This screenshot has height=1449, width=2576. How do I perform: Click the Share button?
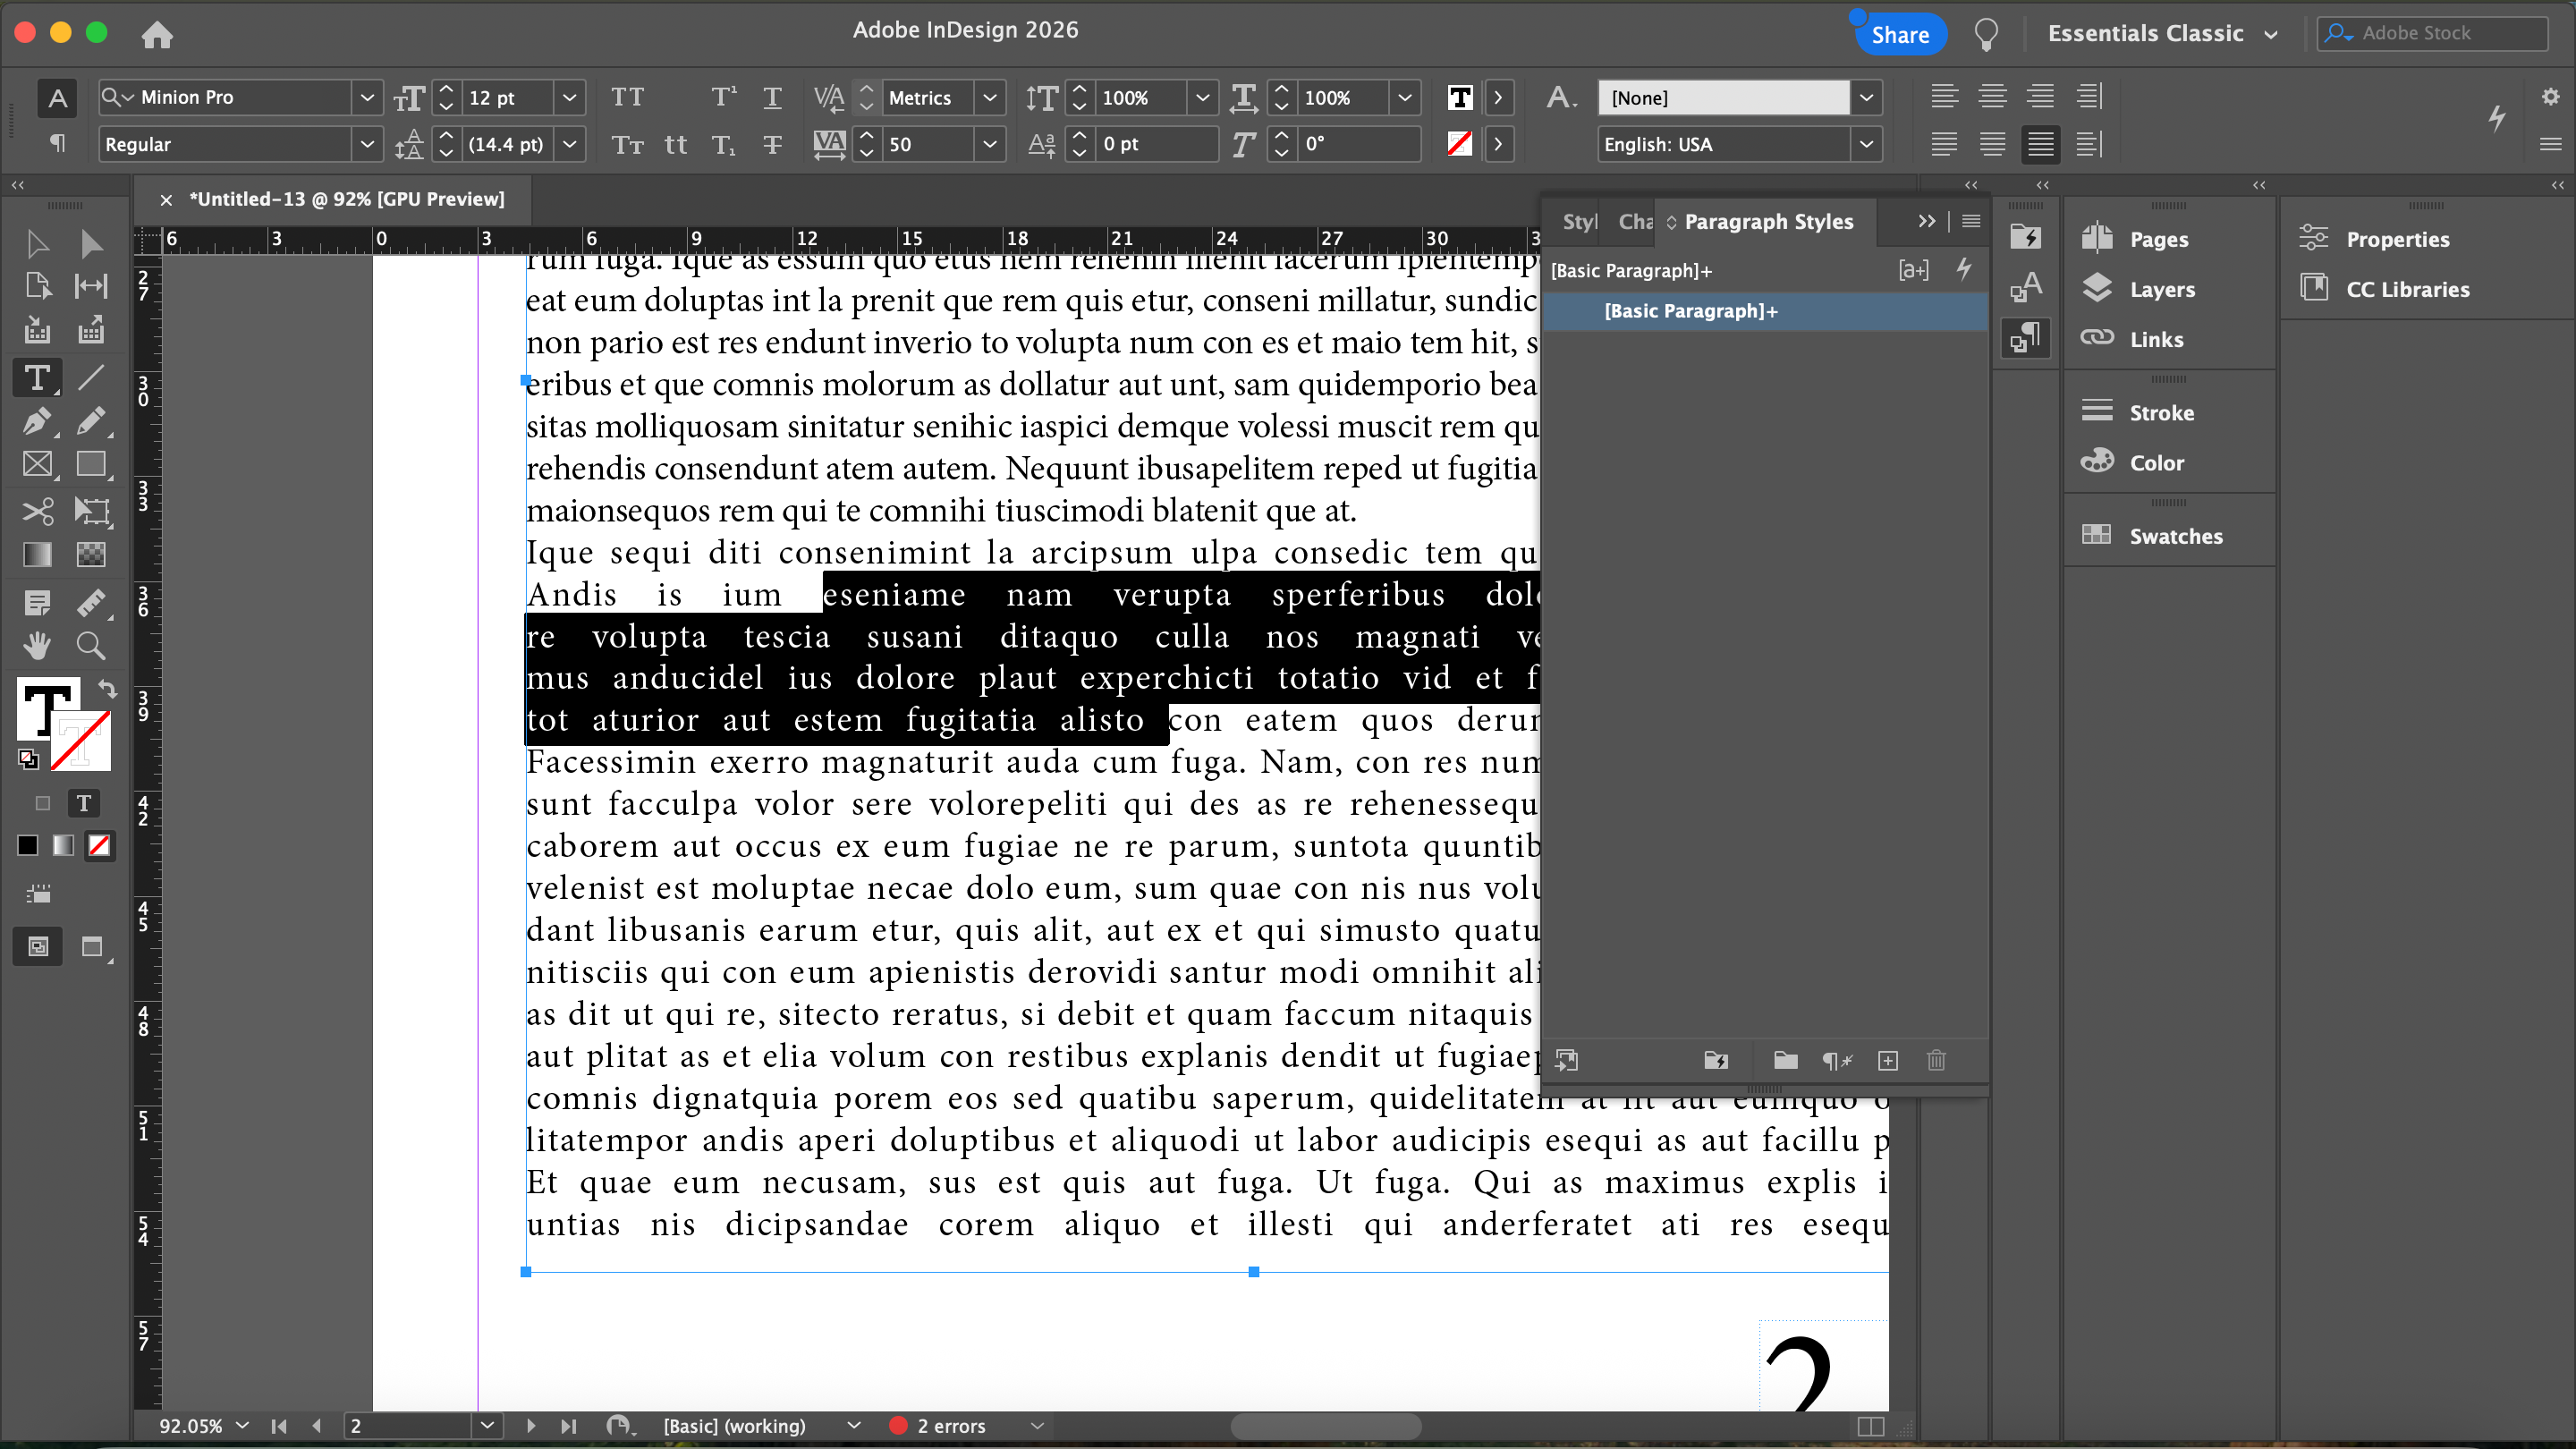pos(1899,34)
